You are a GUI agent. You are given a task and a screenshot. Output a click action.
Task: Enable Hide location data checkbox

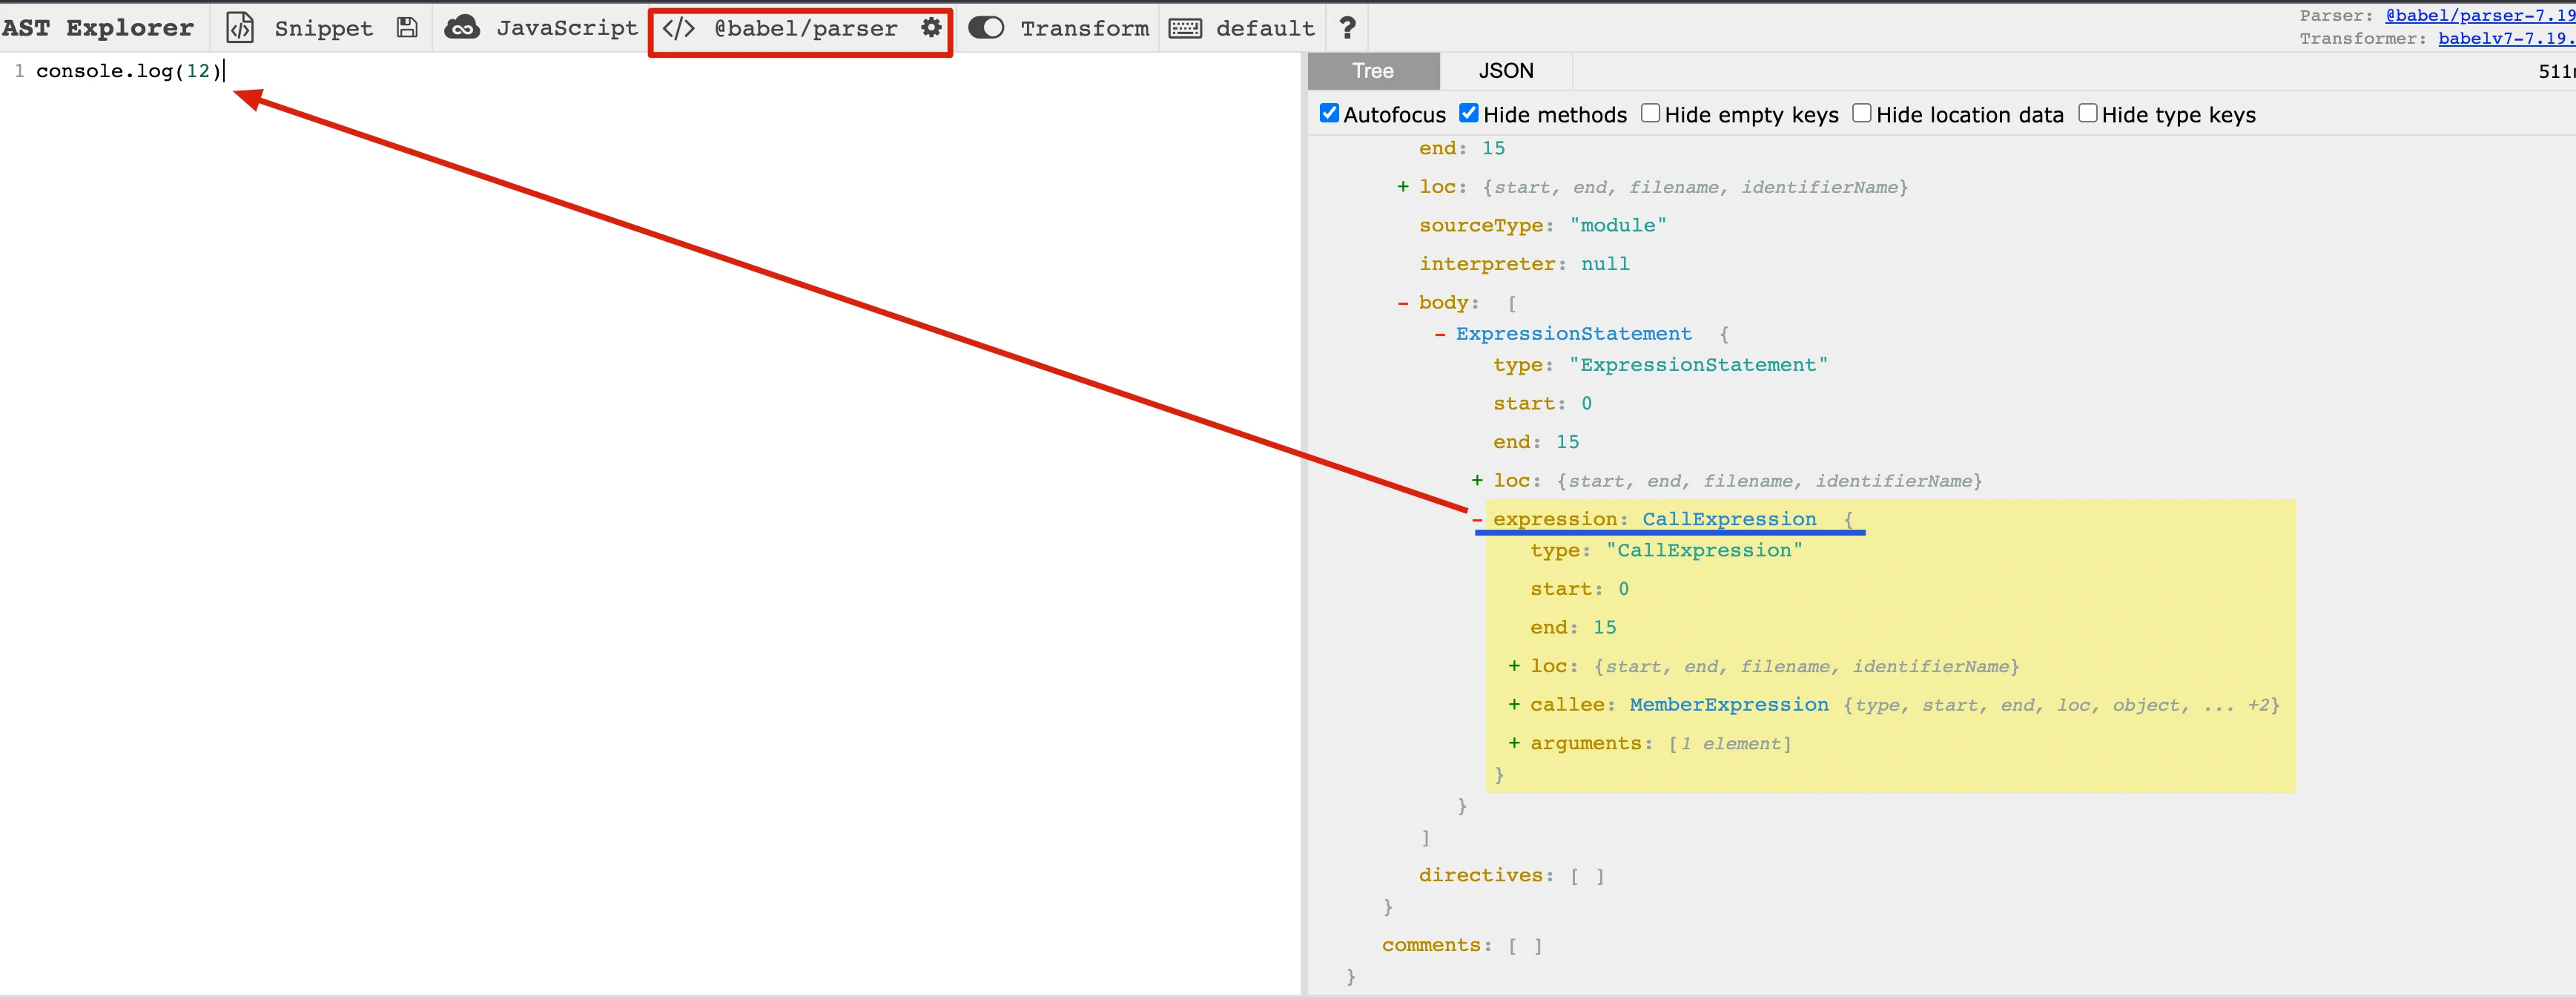pos(1861,113)
